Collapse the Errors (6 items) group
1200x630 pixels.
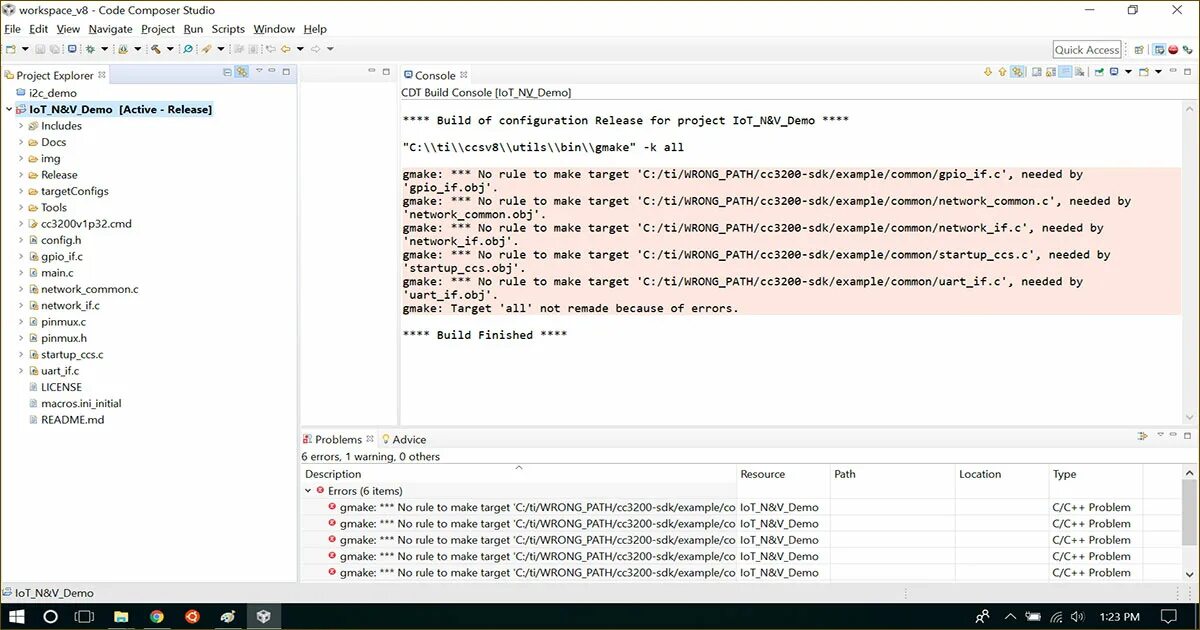click(x=308, y=491)
